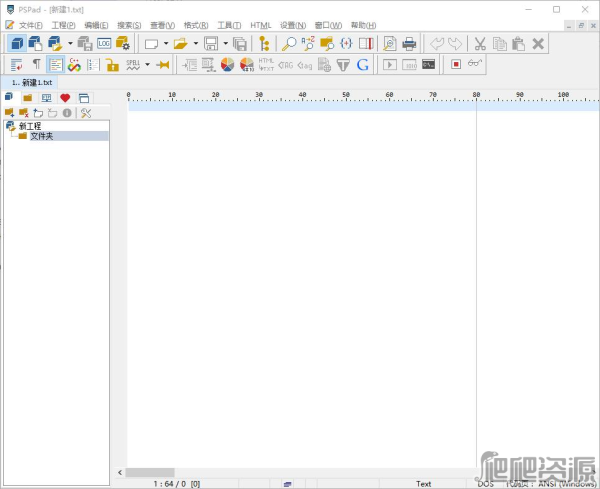Click the new project icon
This screenshot has height=489, width=600.
[35, 43]
